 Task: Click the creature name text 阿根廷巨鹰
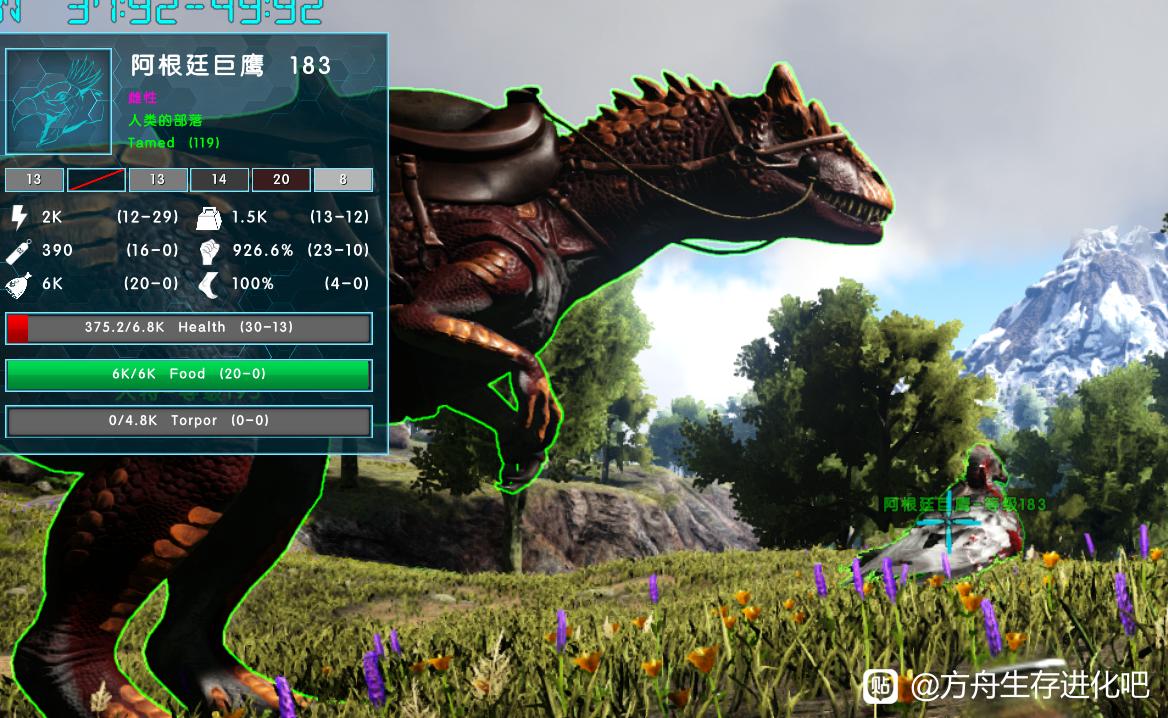197,66
